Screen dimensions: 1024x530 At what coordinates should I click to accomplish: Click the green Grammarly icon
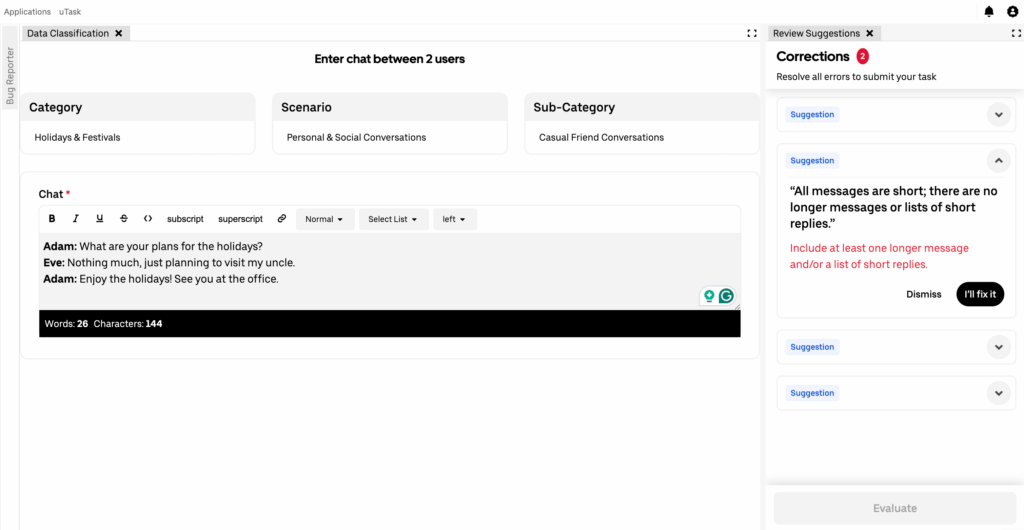(726, 296)
